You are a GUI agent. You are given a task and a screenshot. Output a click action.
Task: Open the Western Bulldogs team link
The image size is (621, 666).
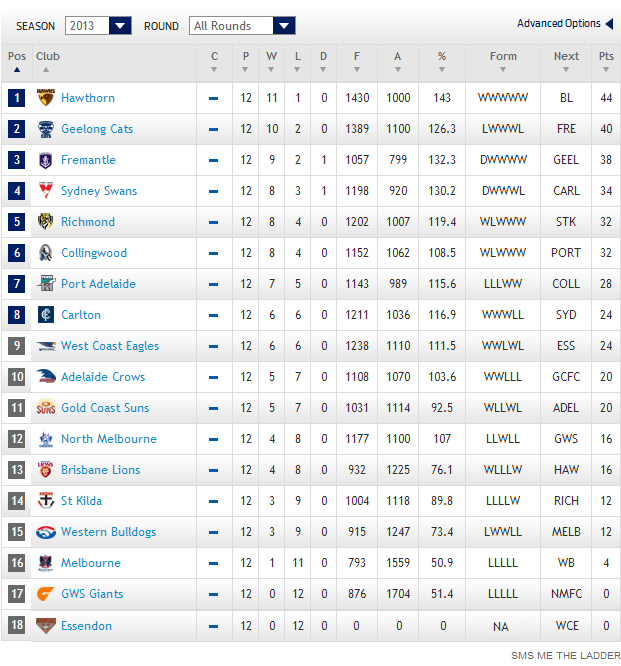pyautogui.click(x=108, y=532)
